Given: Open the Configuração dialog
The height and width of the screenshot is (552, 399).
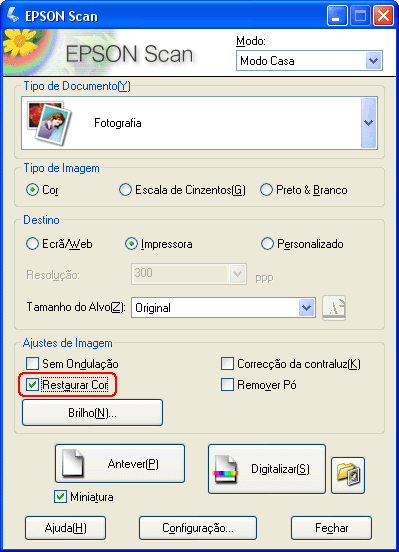Looking at the screenshot, I should click(x=198, y=528).
